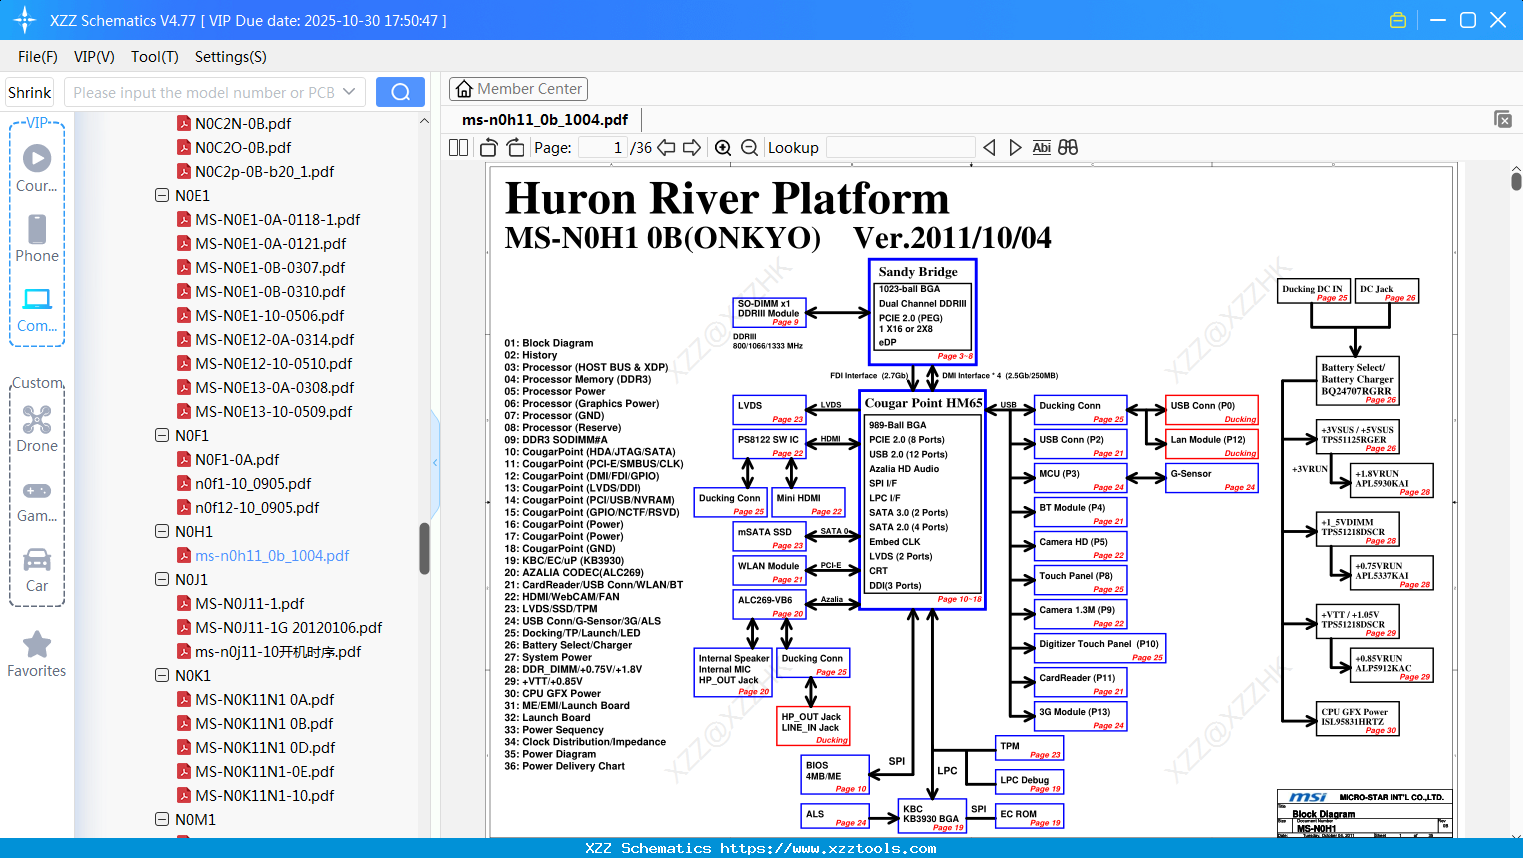Select the Computer schematics category
This screenshot has width=1523, height=858.
pos(37,308)
